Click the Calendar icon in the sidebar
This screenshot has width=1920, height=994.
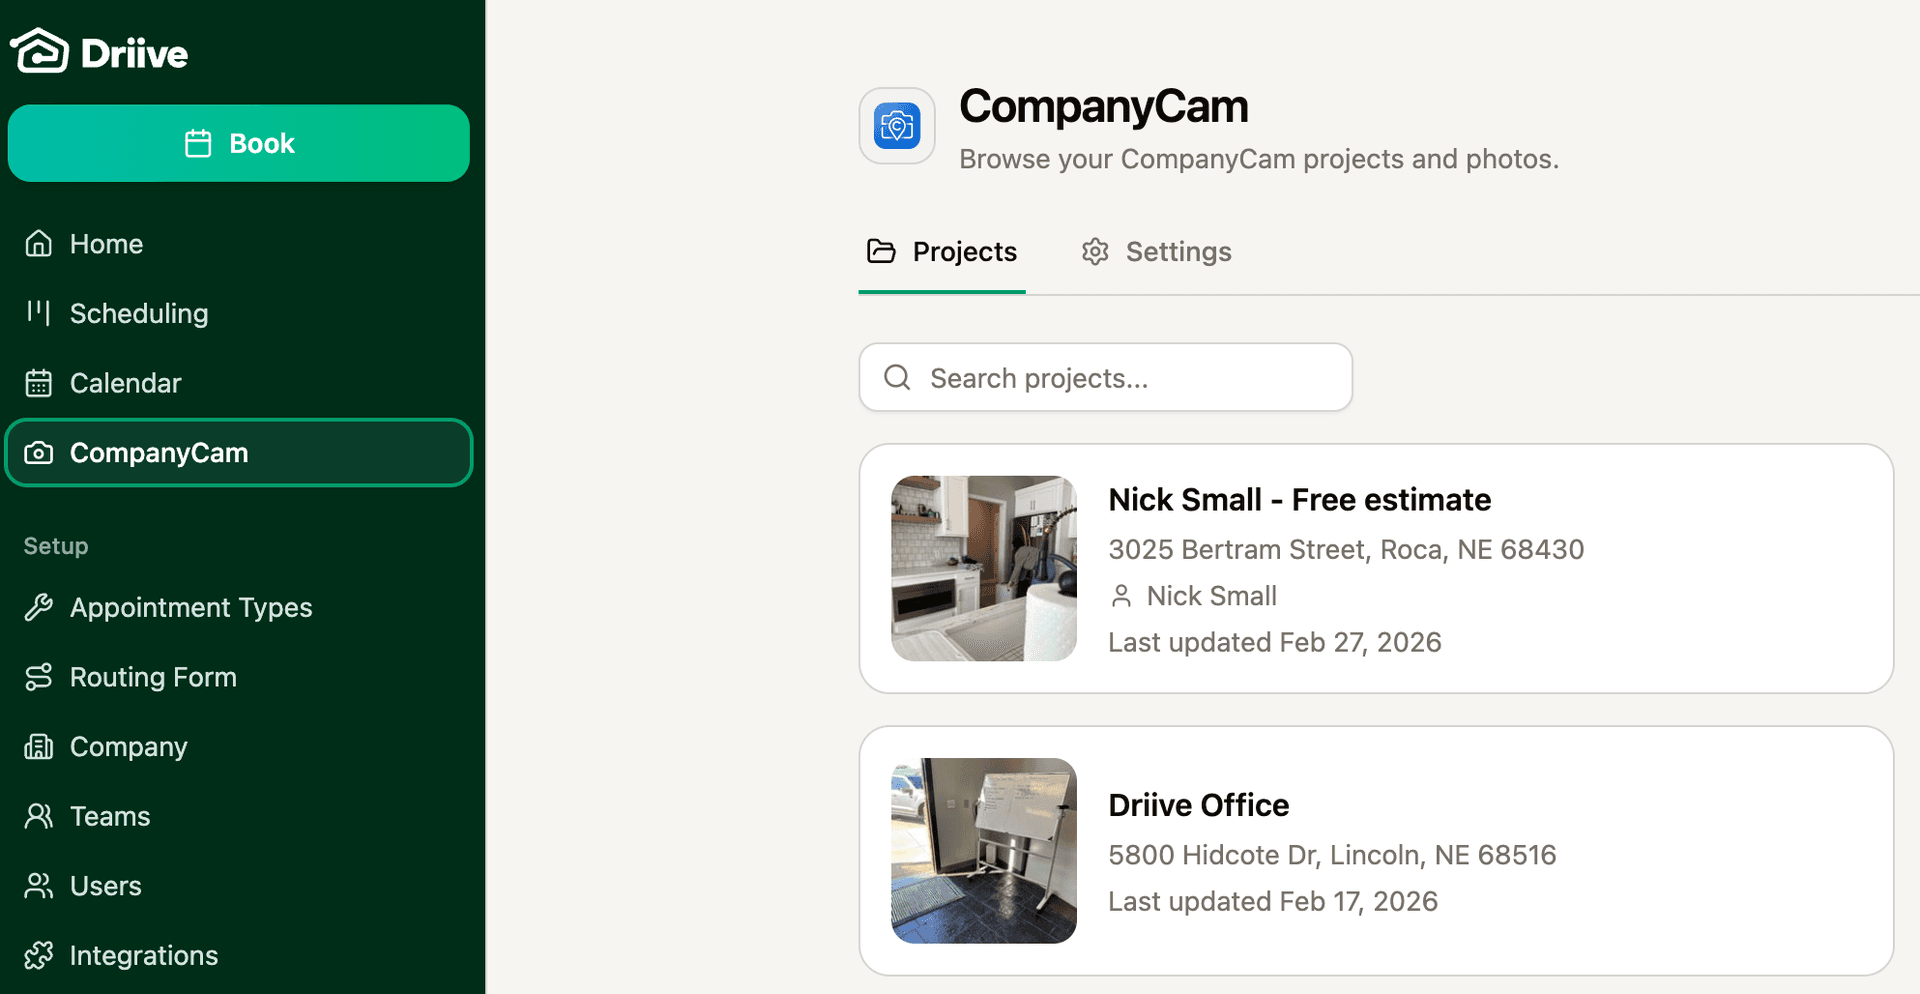[x=38, y=383]
